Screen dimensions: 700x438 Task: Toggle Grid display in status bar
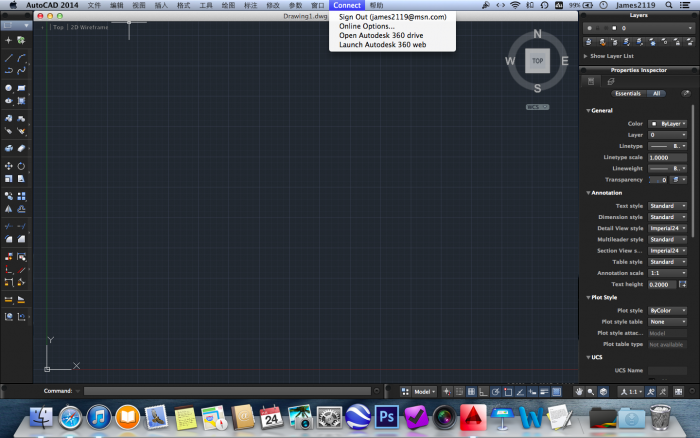[471, 392]
